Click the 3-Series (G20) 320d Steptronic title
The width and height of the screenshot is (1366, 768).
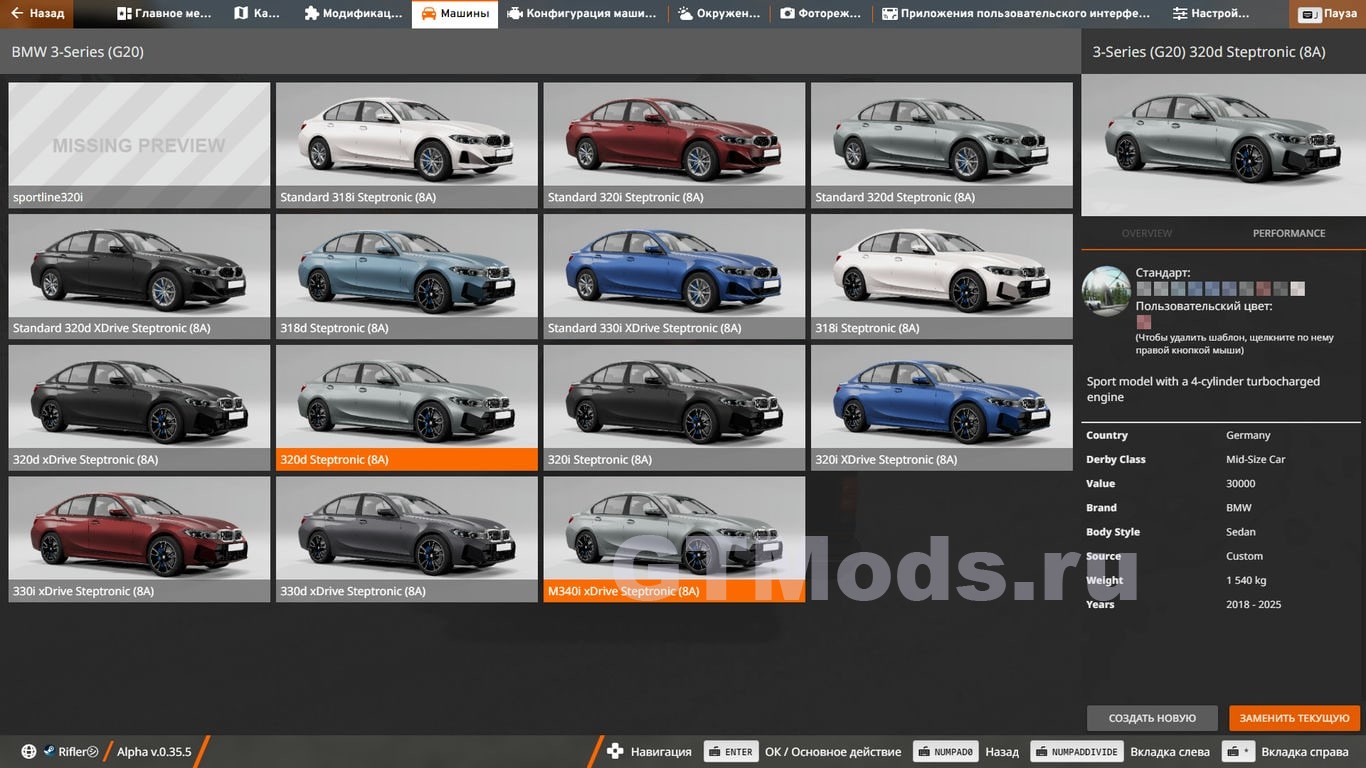(1208, 52)
